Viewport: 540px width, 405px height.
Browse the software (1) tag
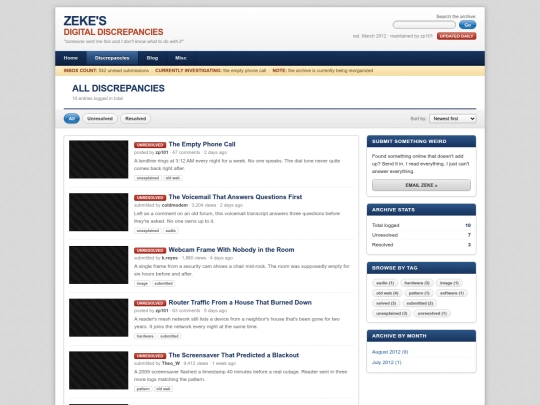pyautogui.click(x=452, y=293)
